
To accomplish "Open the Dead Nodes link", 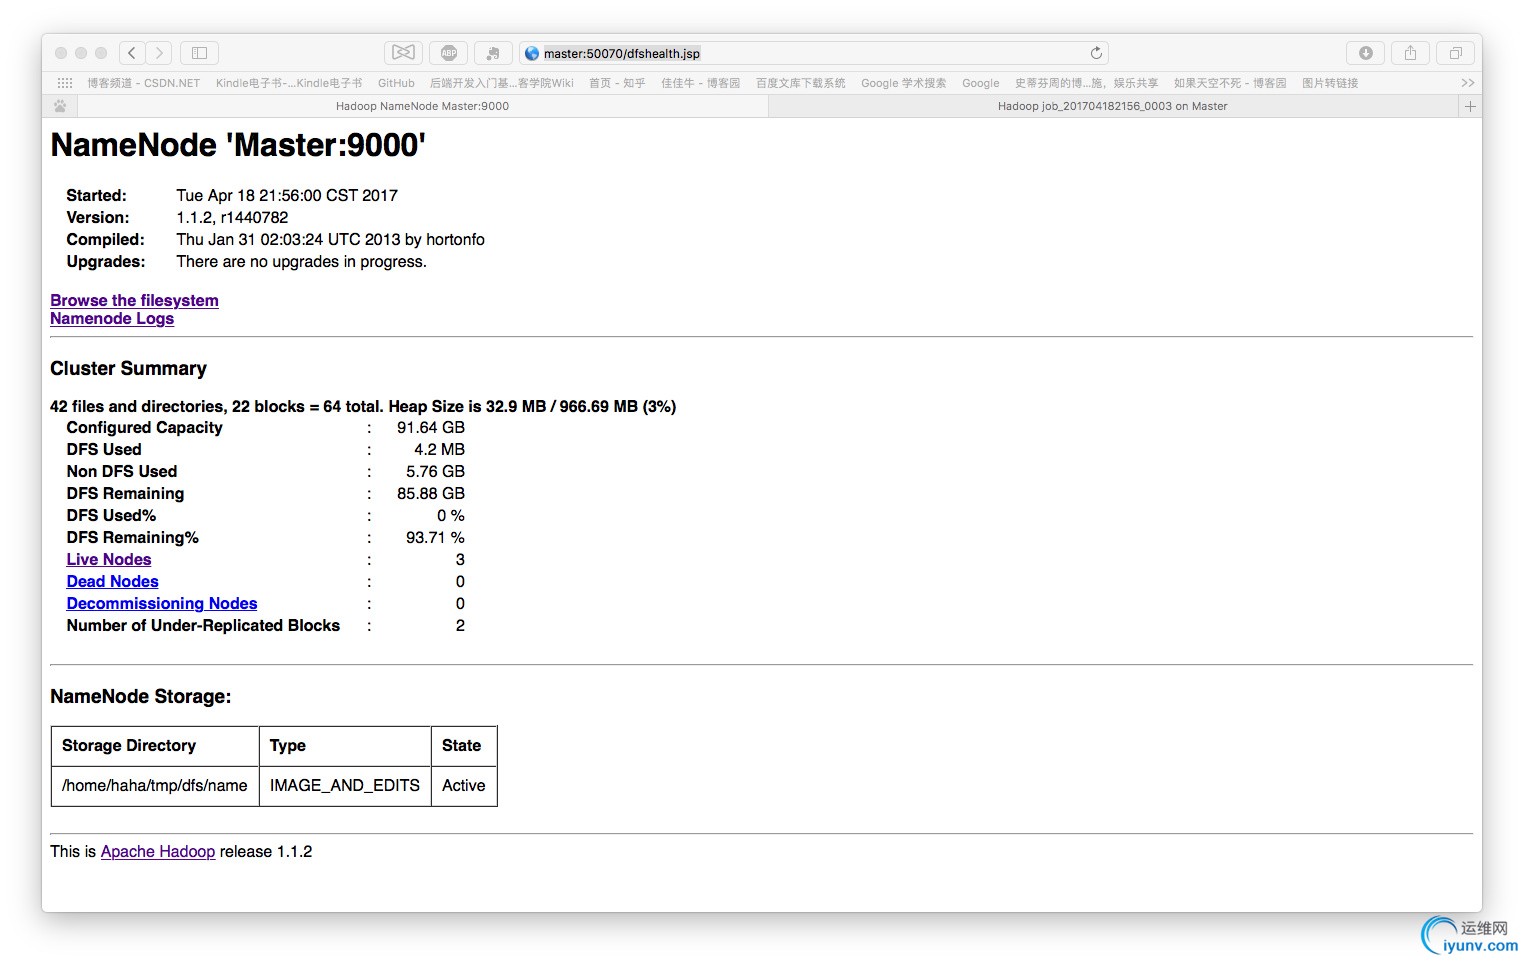I will (112, 581).
